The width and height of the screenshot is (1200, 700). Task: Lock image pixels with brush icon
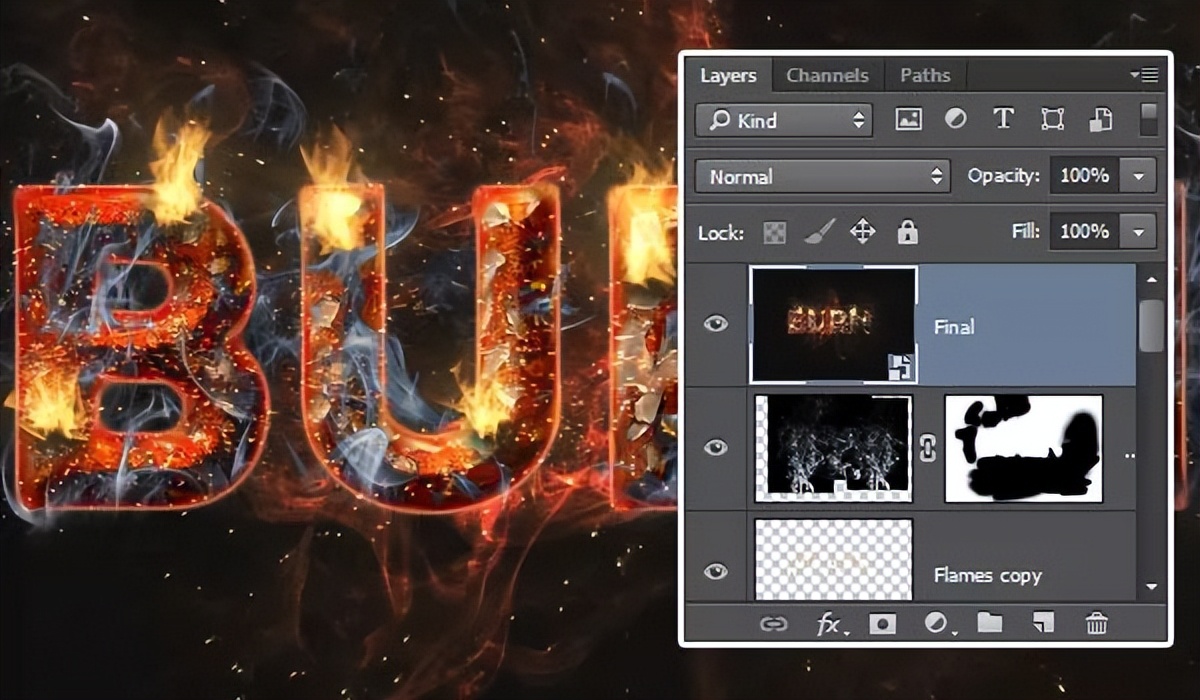click(x=818, y=233)
